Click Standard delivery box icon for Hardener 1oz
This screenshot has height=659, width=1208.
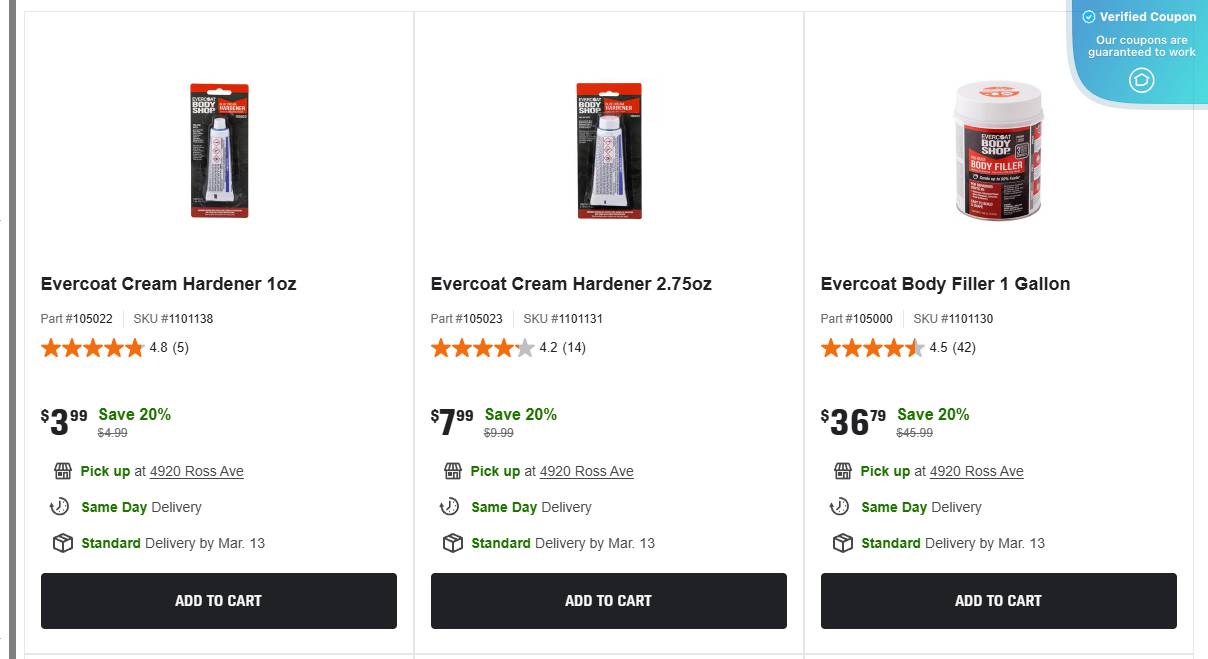coord(63,543)
